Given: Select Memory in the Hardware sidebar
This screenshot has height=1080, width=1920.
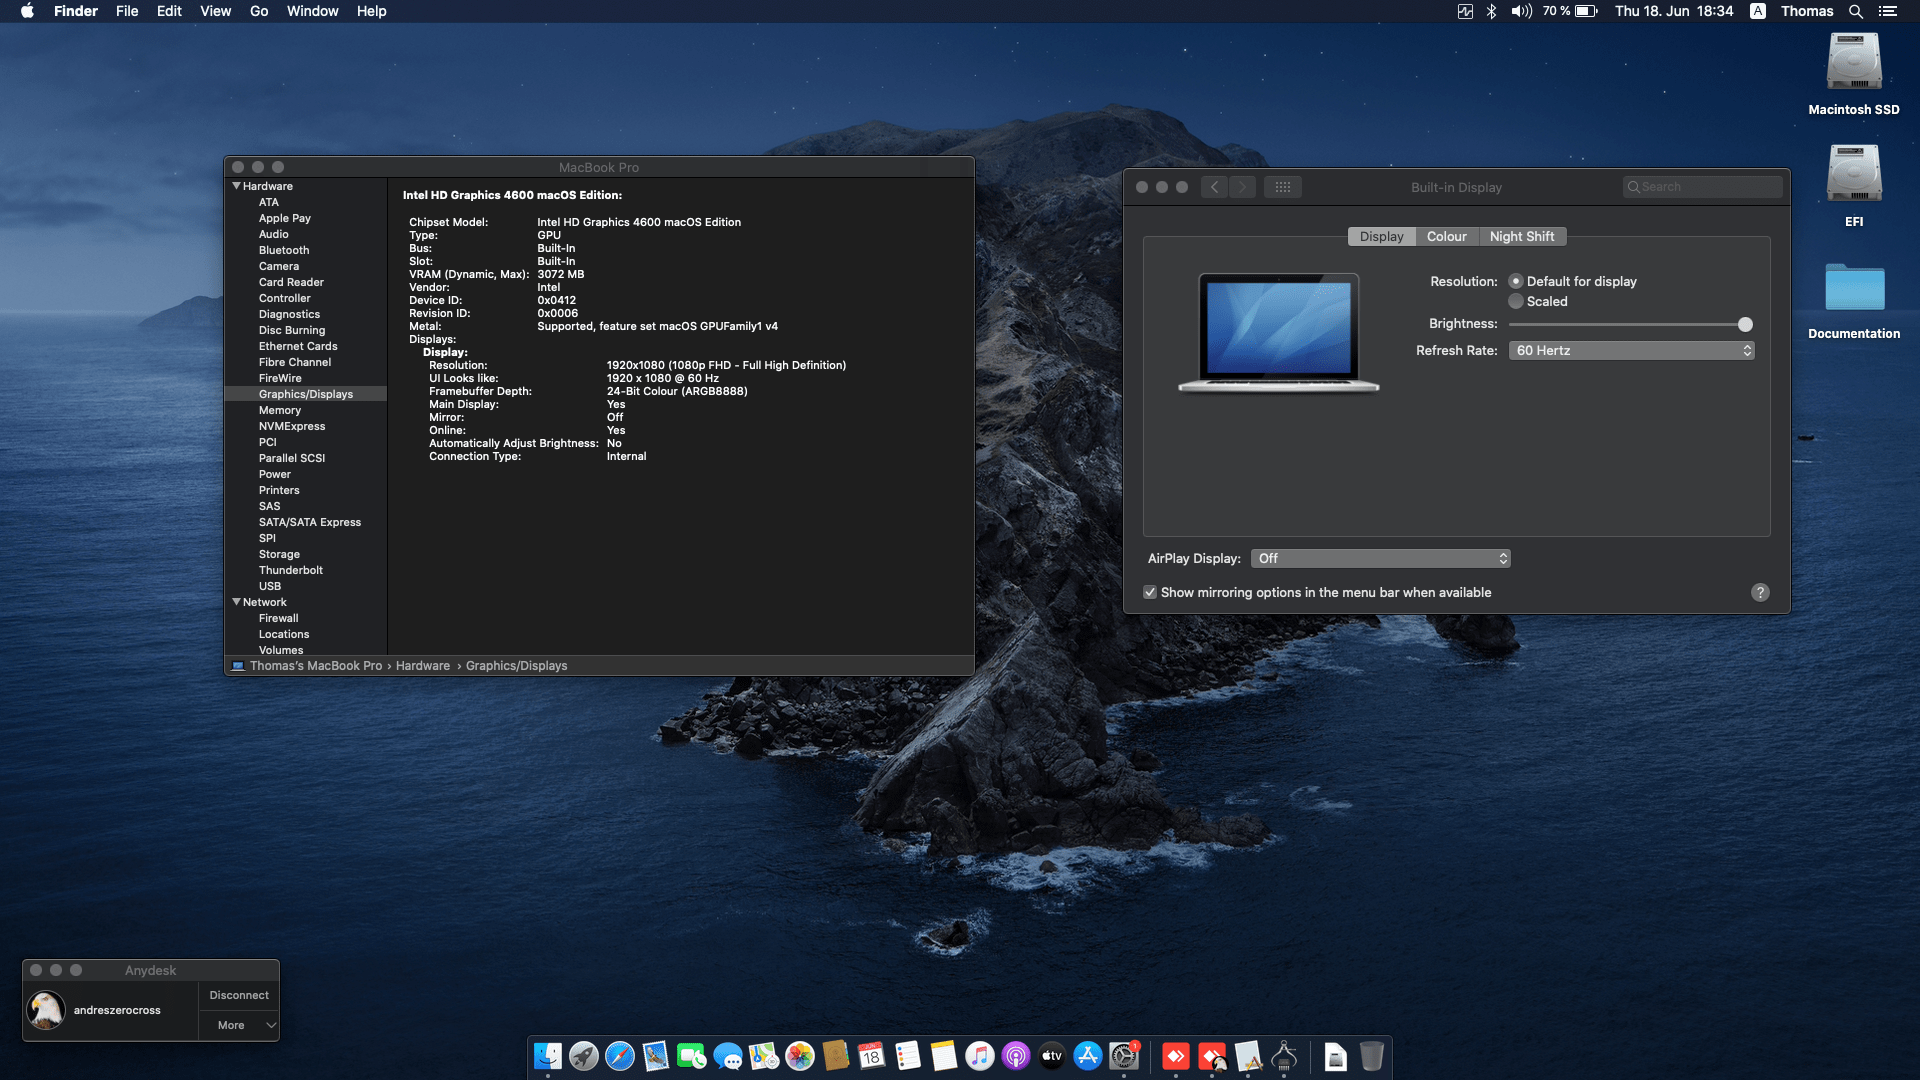Looking at the screenshot, I should click(x=280, y=410).
